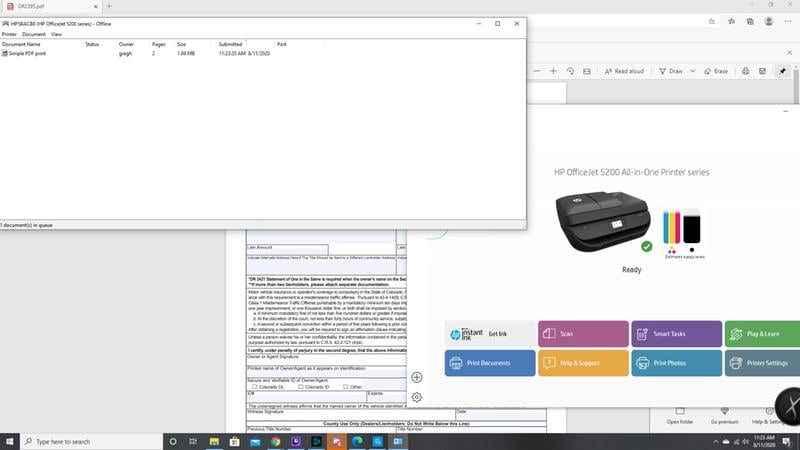Open the Mail app from the taskbar
Viewport: 800px width, 450px height.
[x=255, y=441]
